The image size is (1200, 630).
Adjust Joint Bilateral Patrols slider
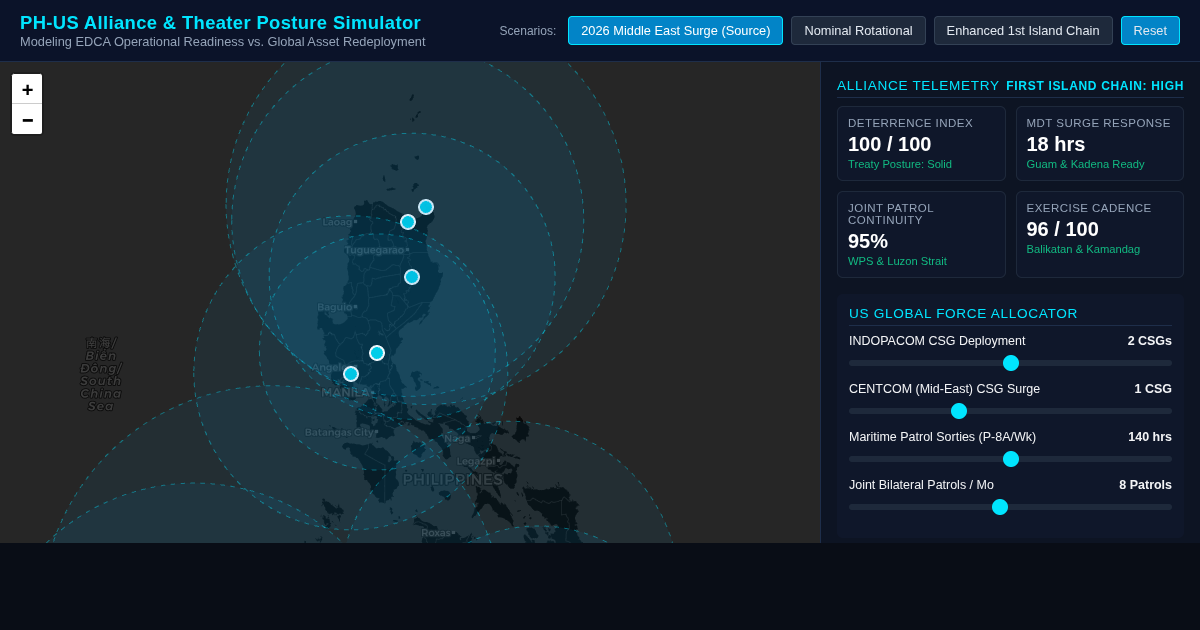(1010, 507)
